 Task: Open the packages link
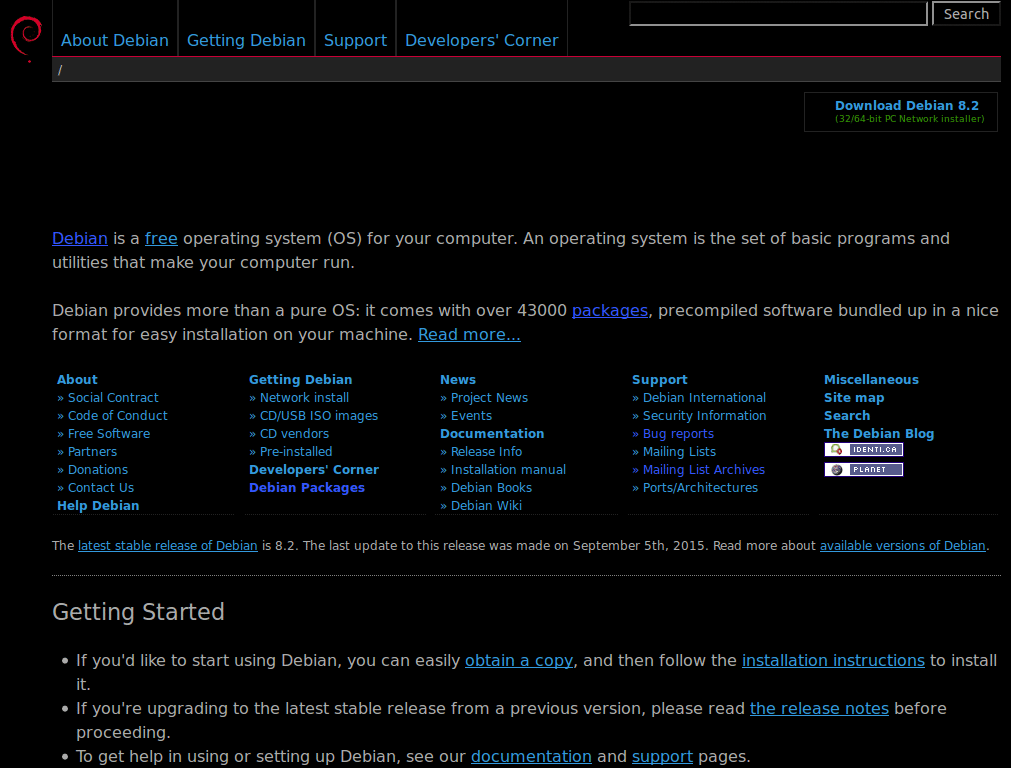click(610, 311)
